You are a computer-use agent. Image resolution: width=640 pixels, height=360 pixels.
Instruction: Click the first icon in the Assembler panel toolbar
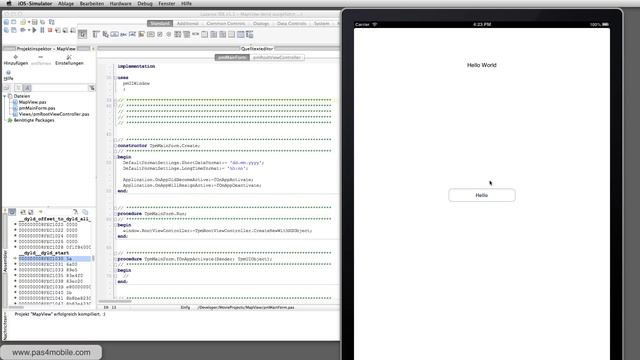(12, 212)
